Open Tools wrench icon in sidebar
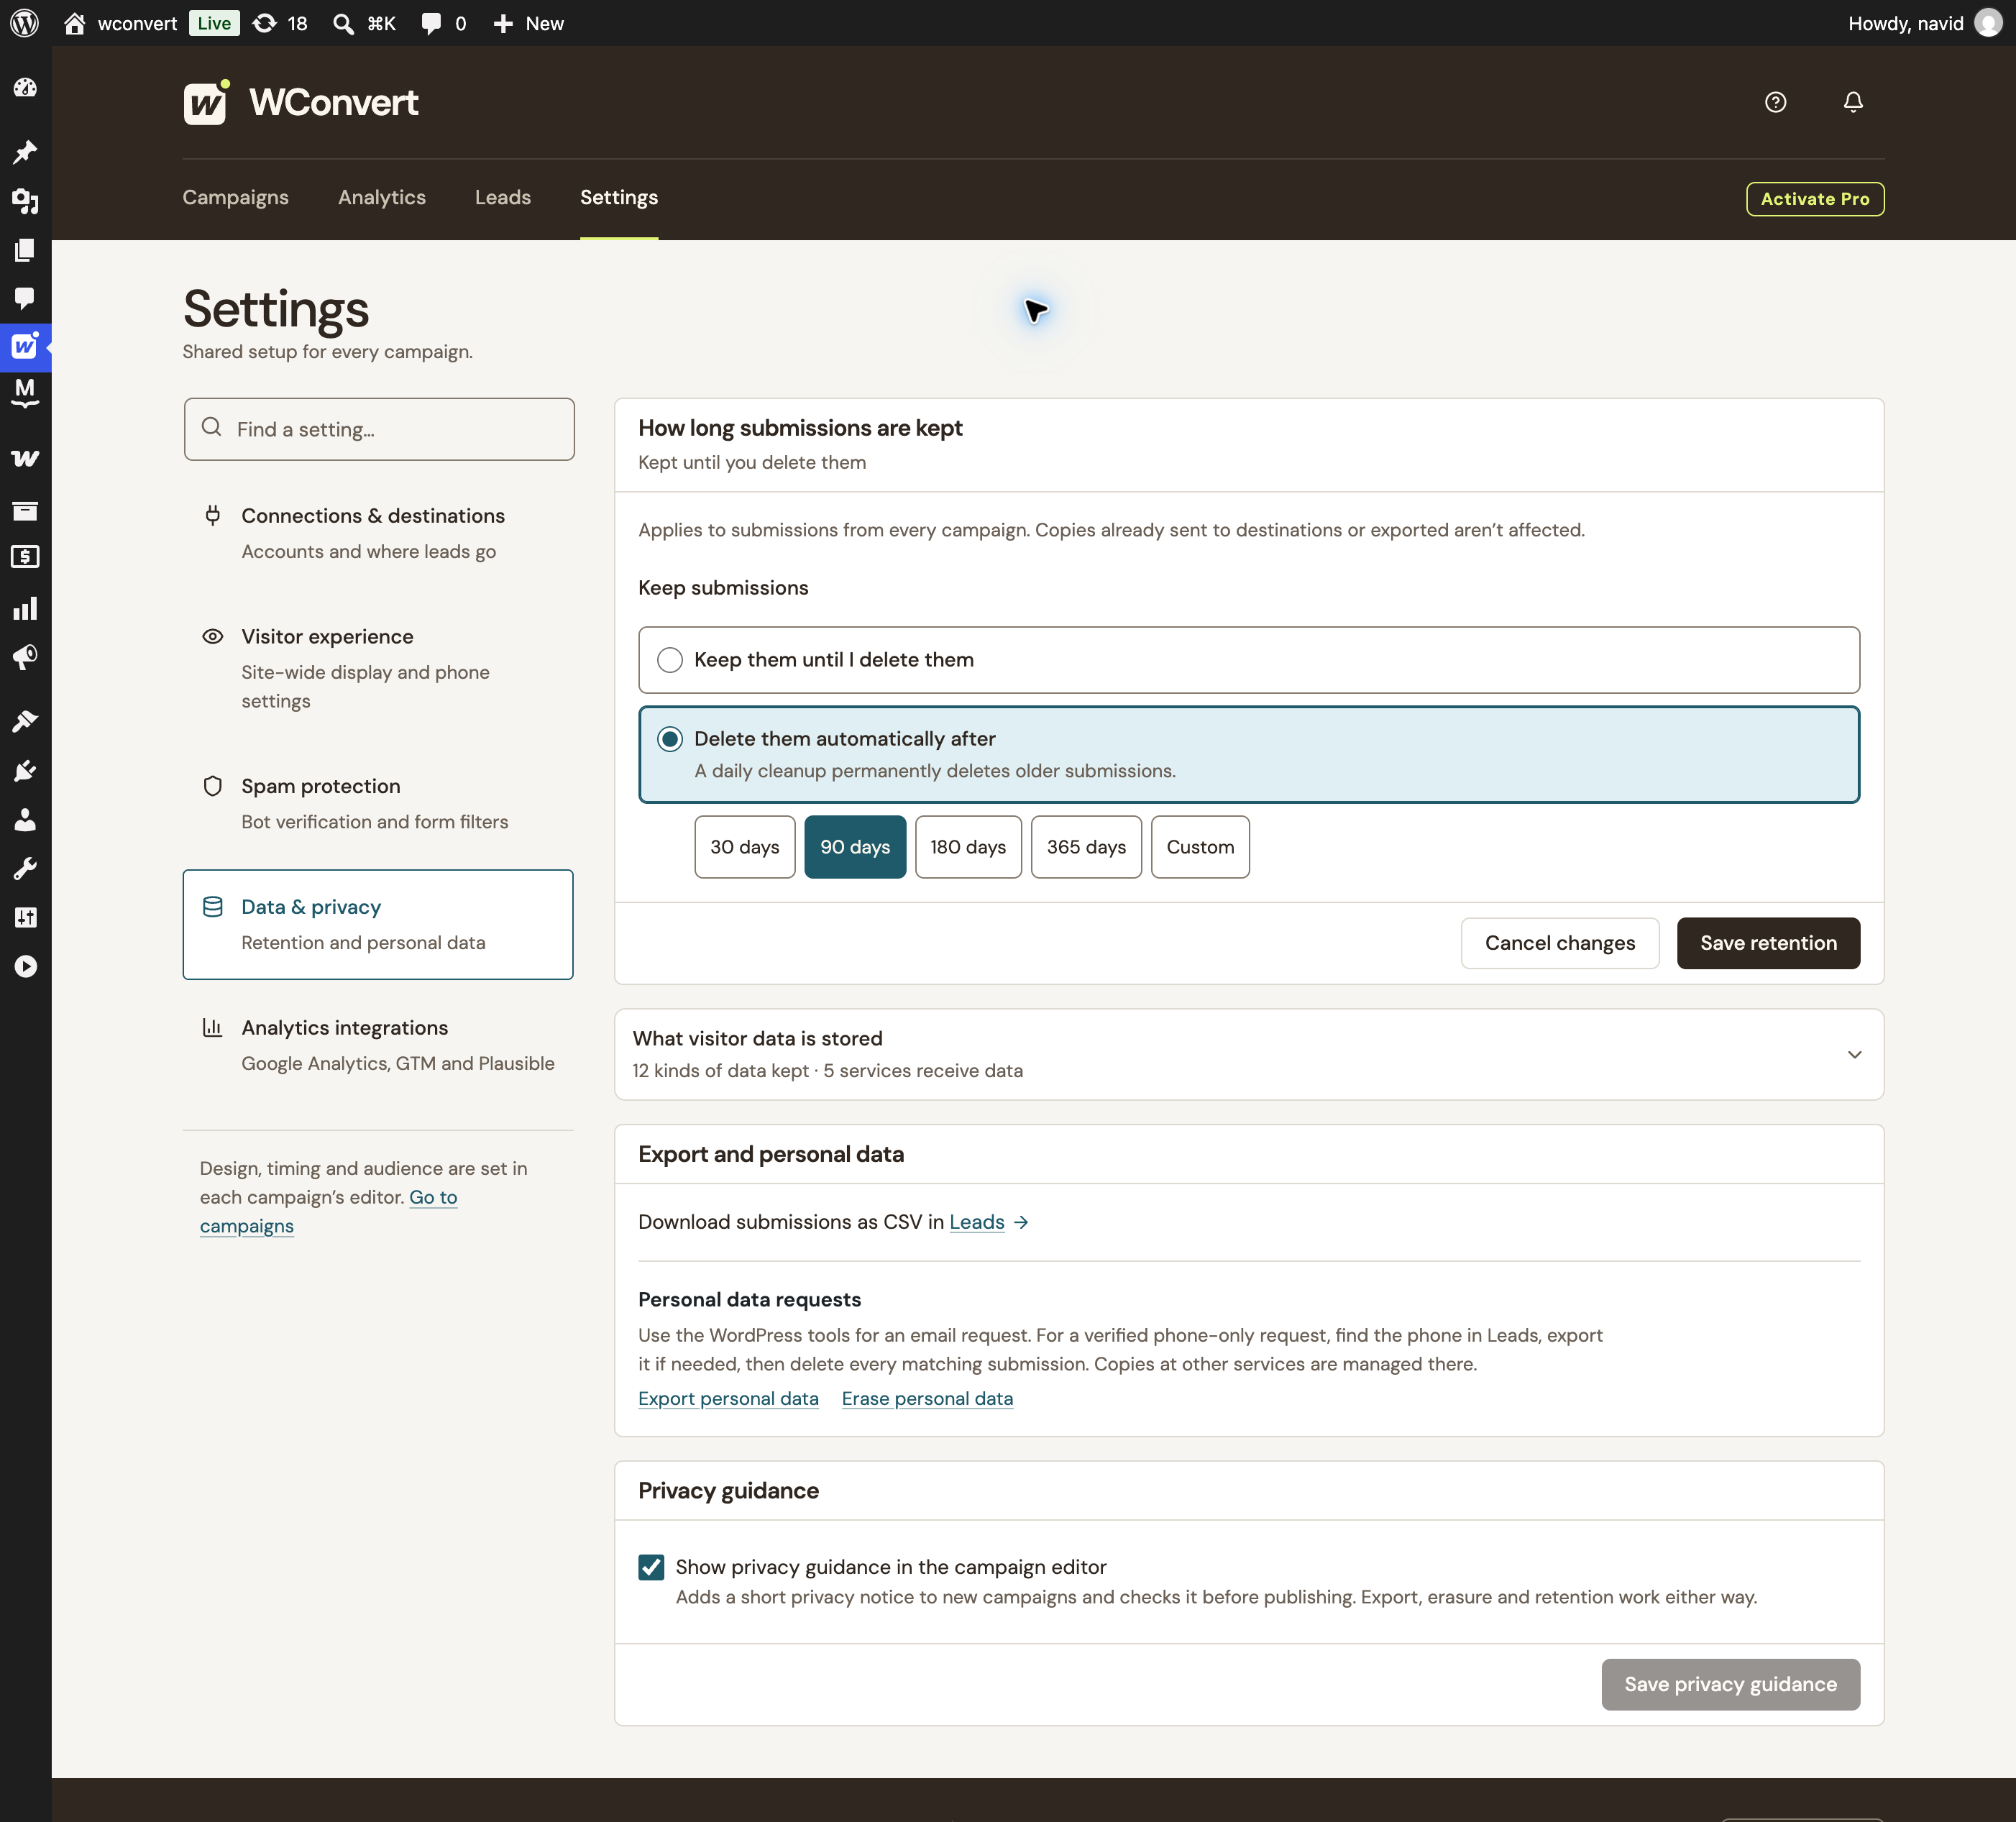The width and height of the screenshot is (2016, 1822). point(25,868)
